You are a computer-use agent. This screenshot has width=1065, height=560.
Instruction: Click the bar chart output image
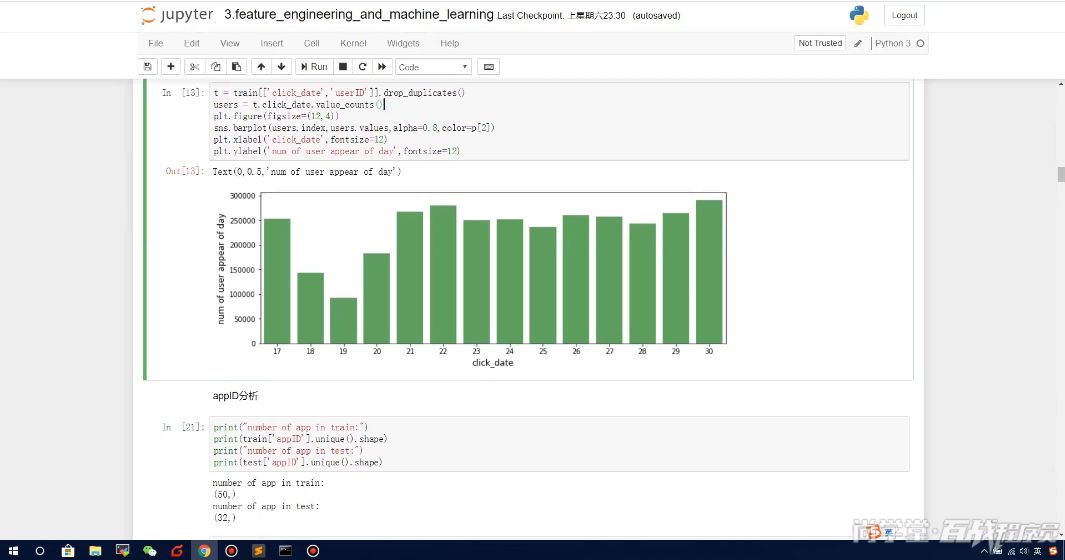point(471,279)
